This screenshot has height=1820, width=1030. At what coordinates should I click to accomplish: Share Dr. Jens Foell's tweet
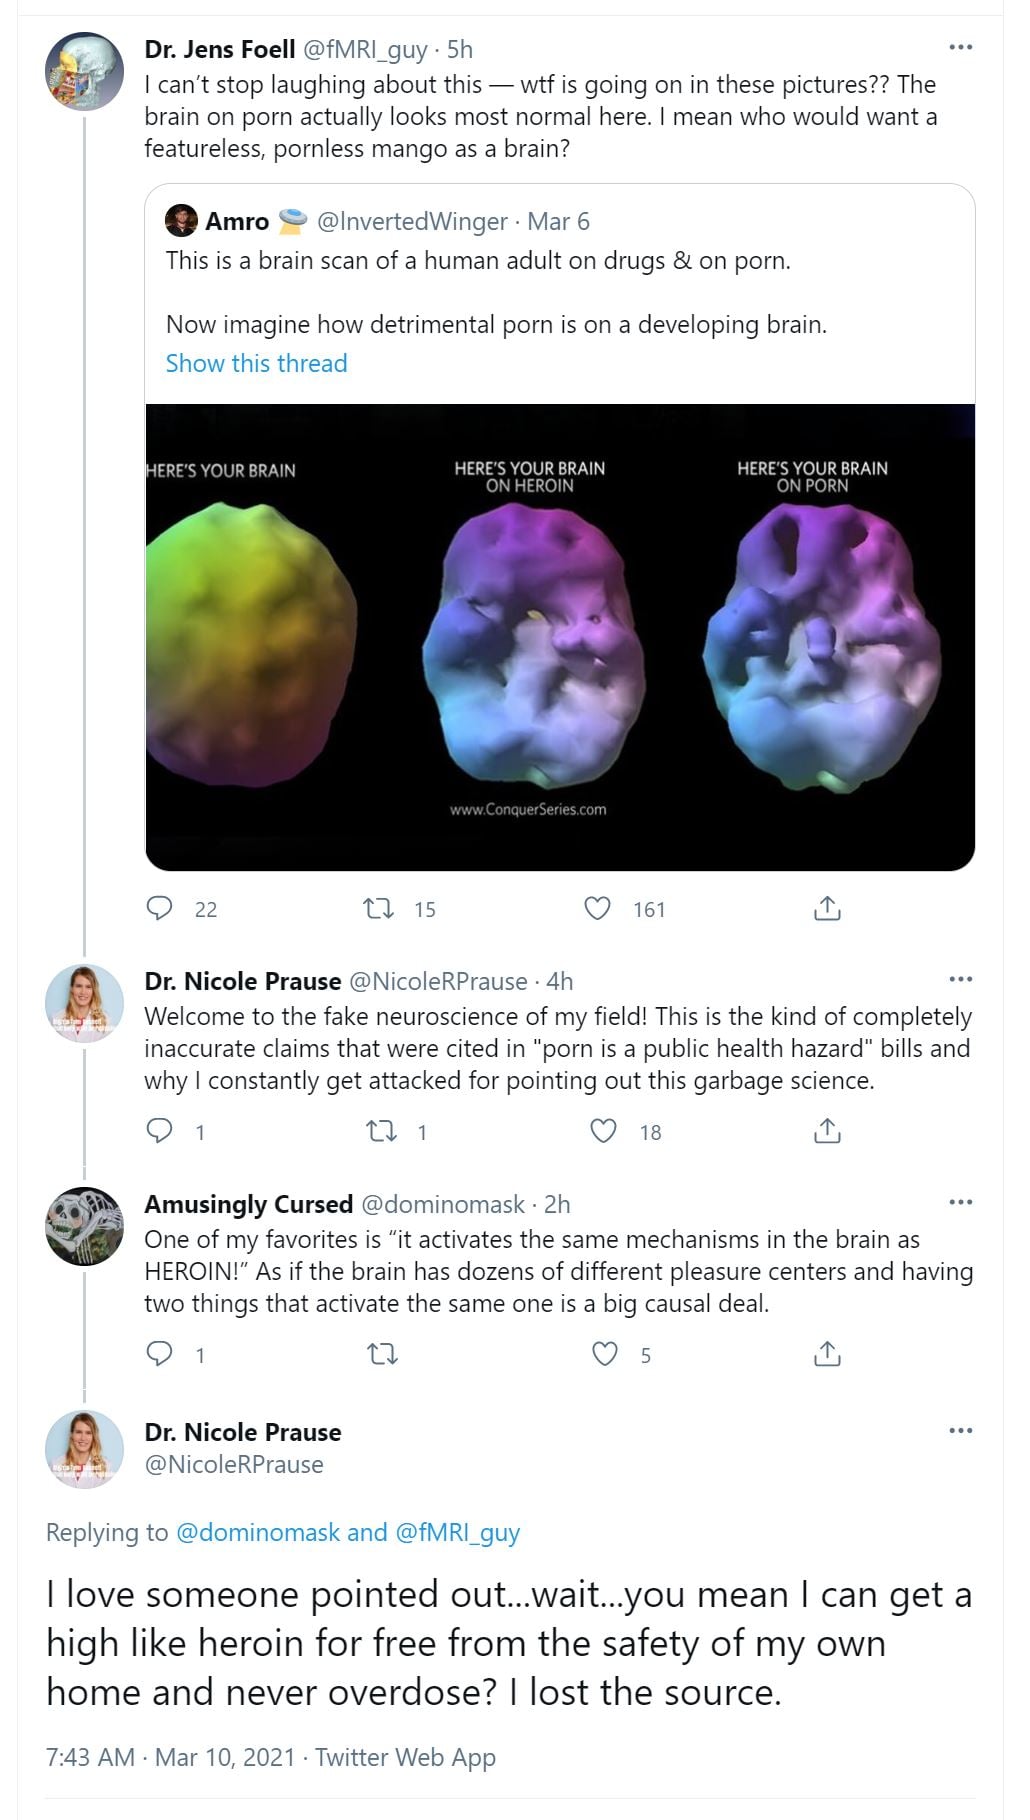coord(827,908)
